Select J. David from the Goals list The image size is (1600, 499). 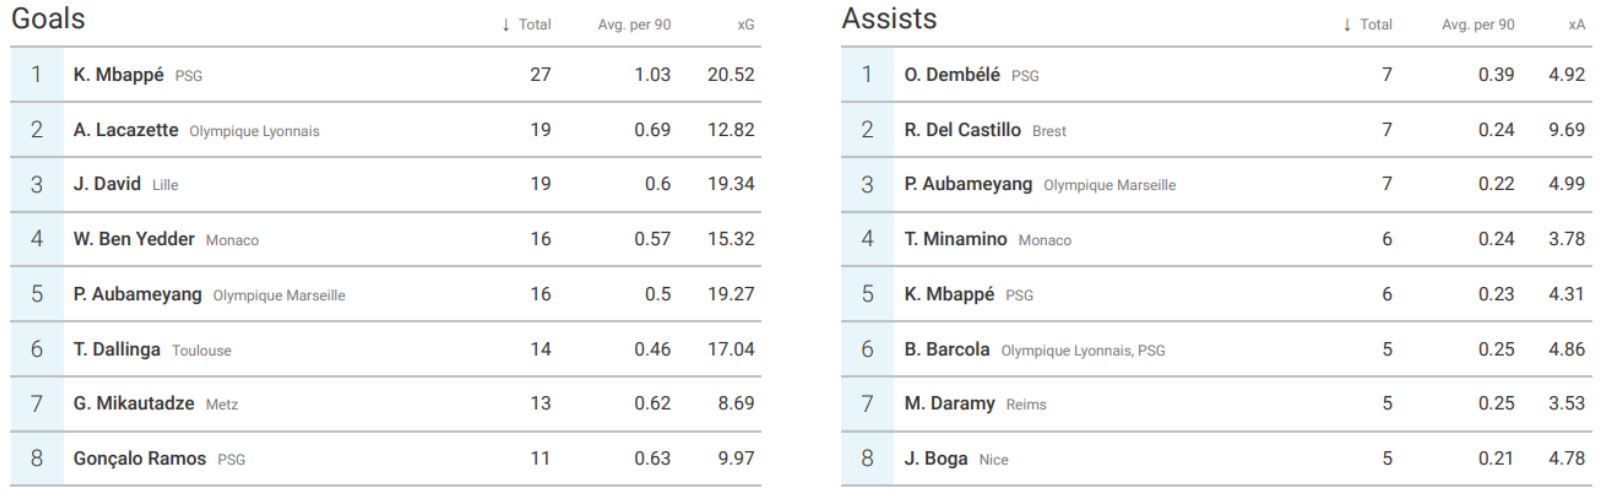coord(106,184)
